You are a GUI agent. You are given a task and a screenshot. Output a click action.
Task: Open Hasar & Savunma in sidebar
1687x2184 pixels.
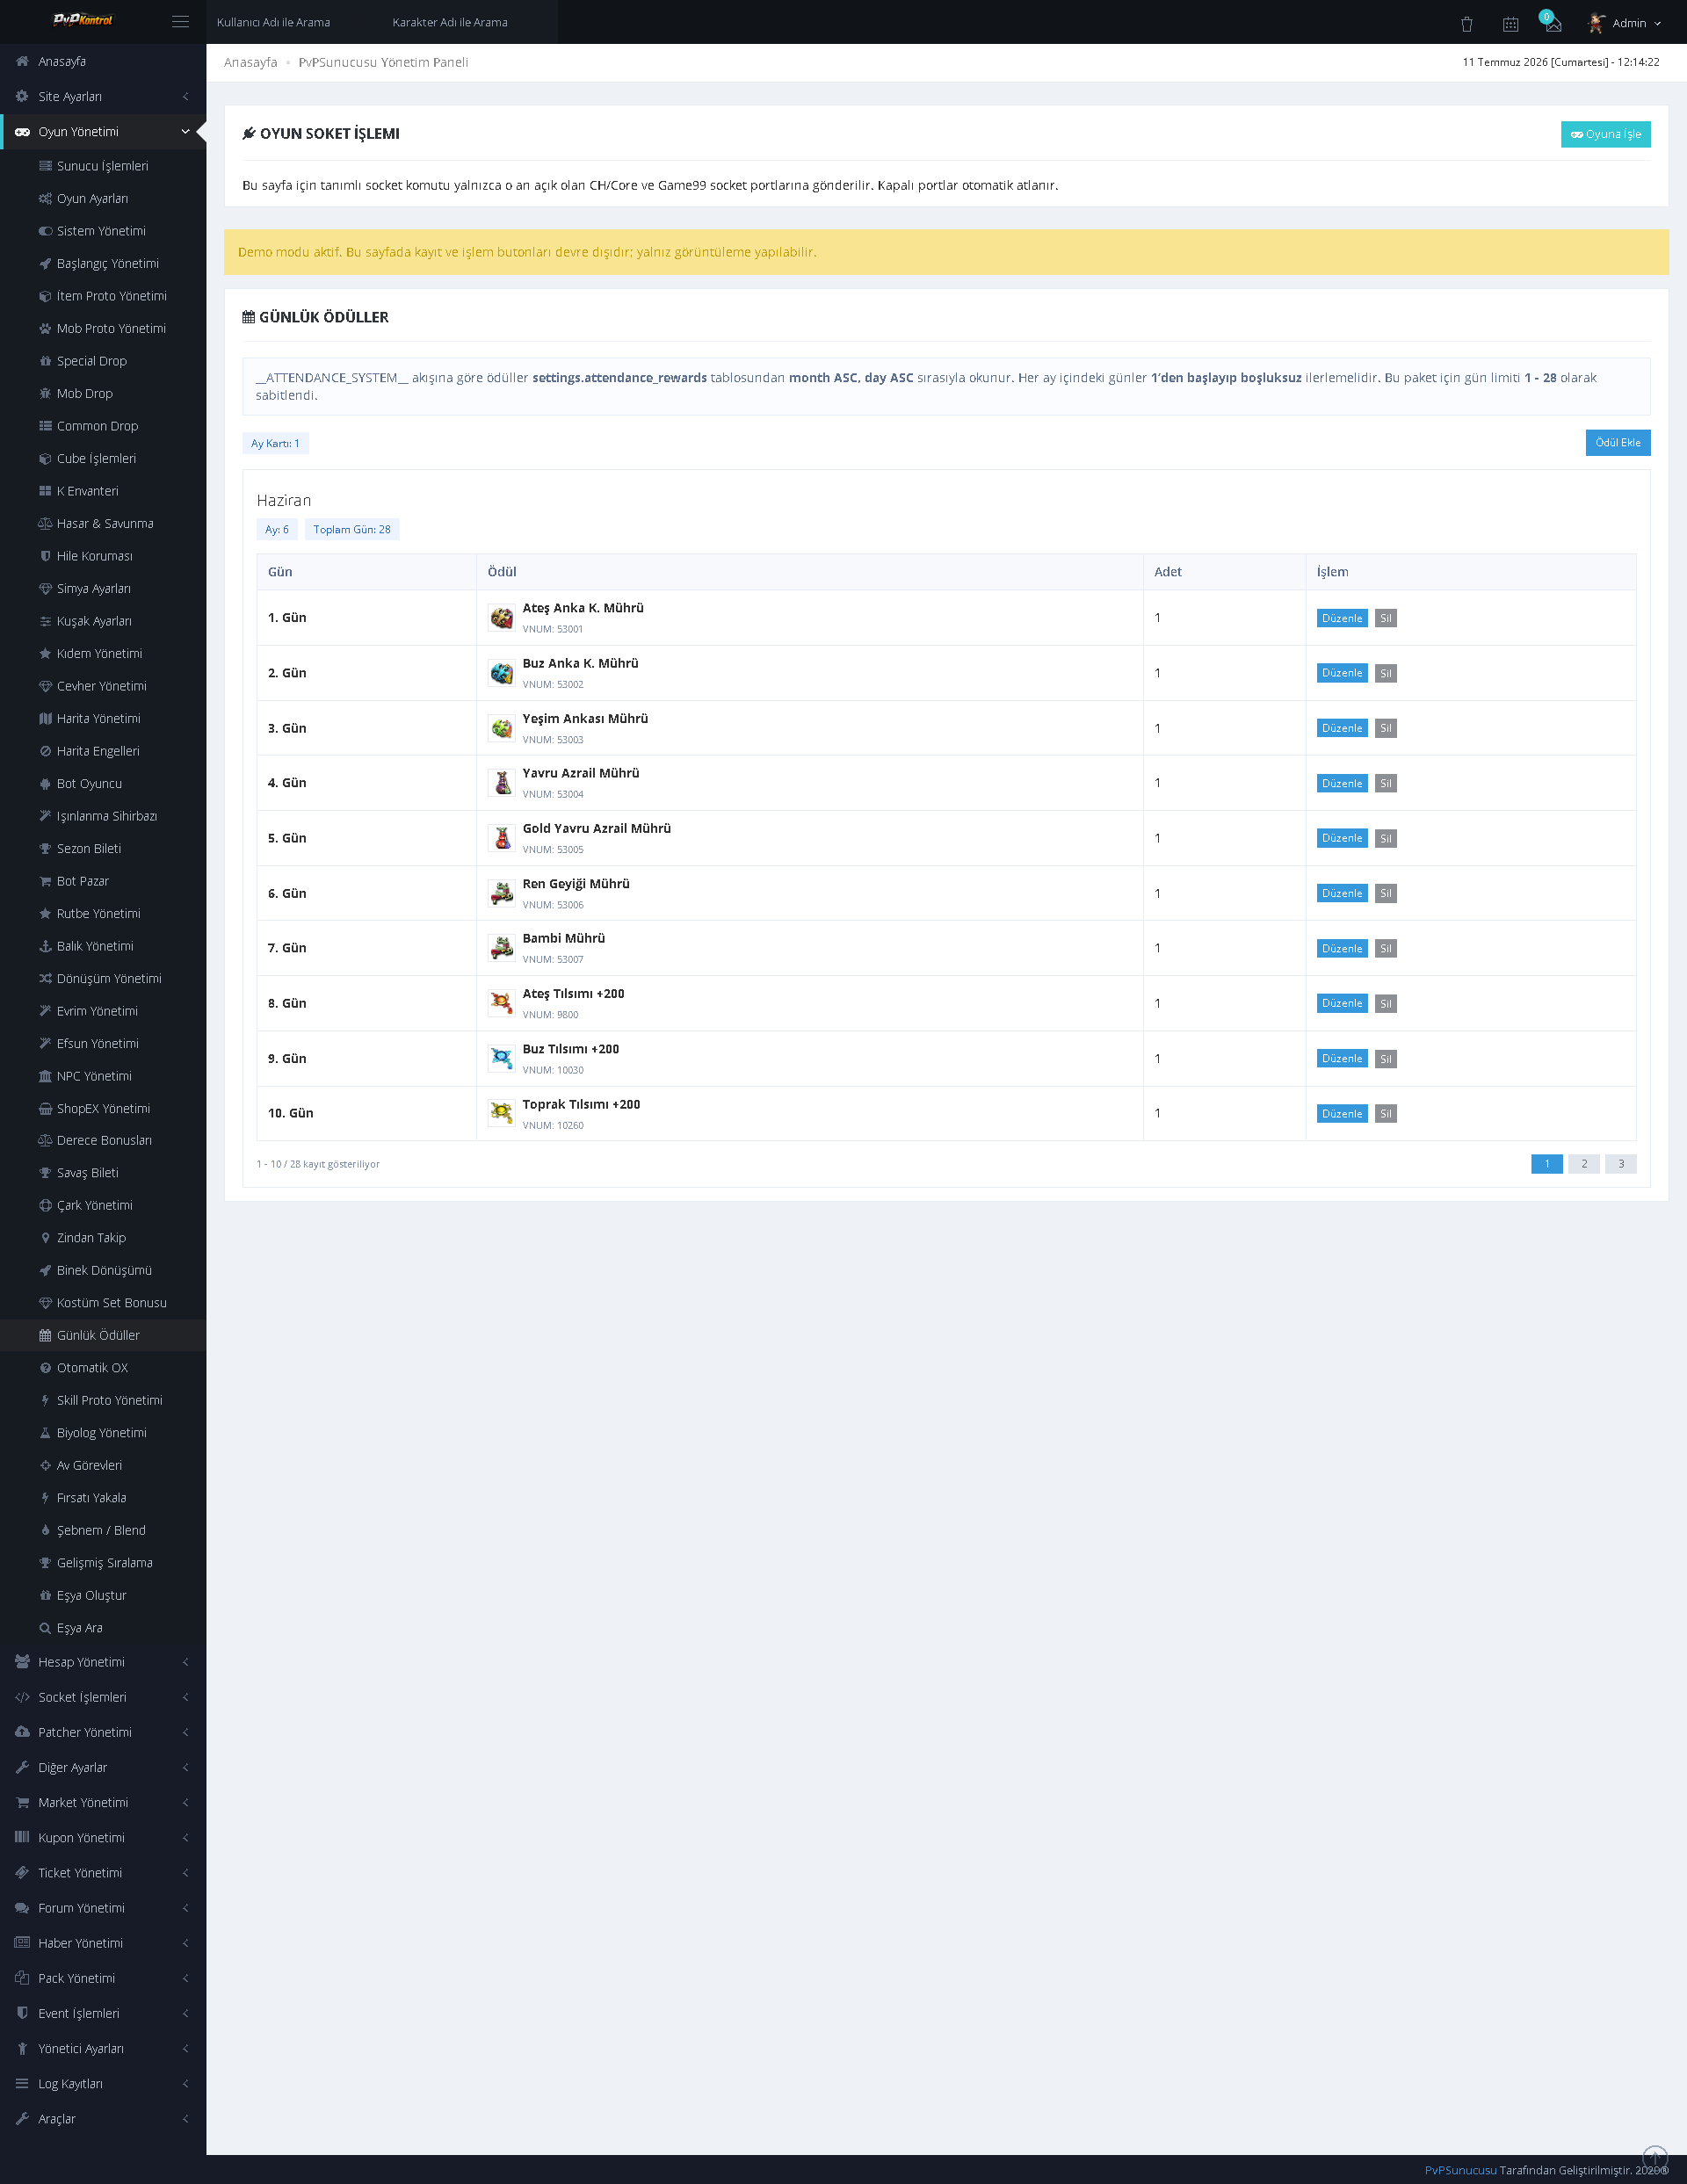pos(103,524)
